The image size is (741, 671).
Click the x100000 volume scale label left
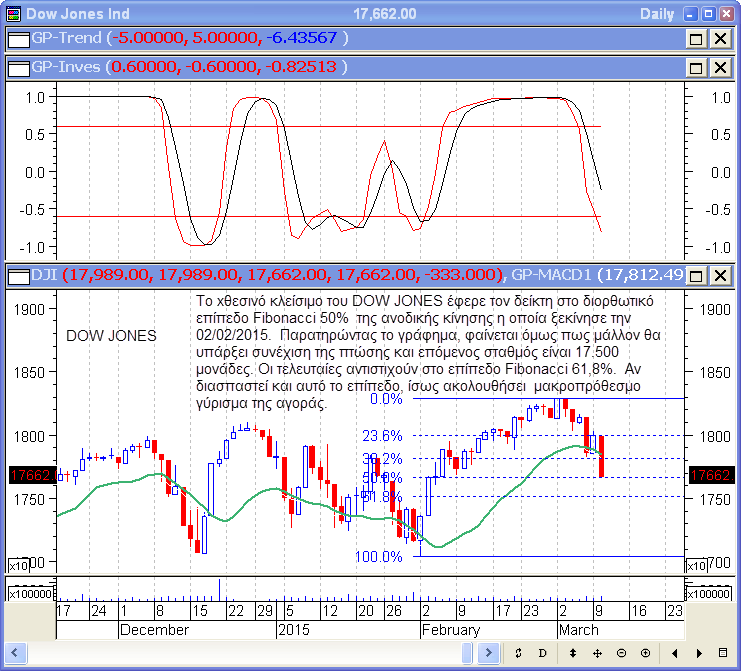click(x=31, y=594)
